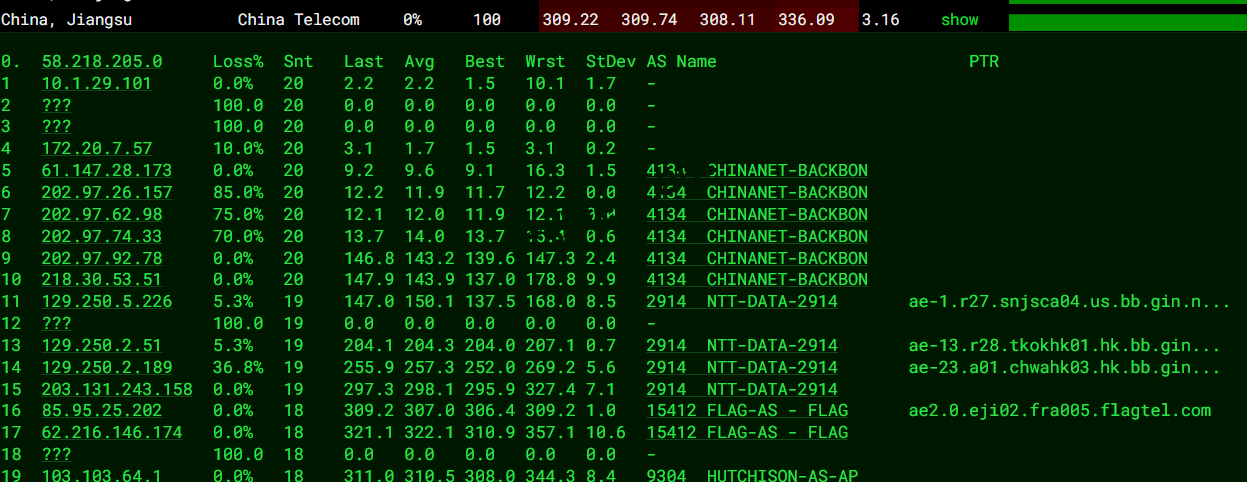Open hop 6 address 202.97.26.157
Viewport: 1247px width, 482px height.
[x=107, y=193]
